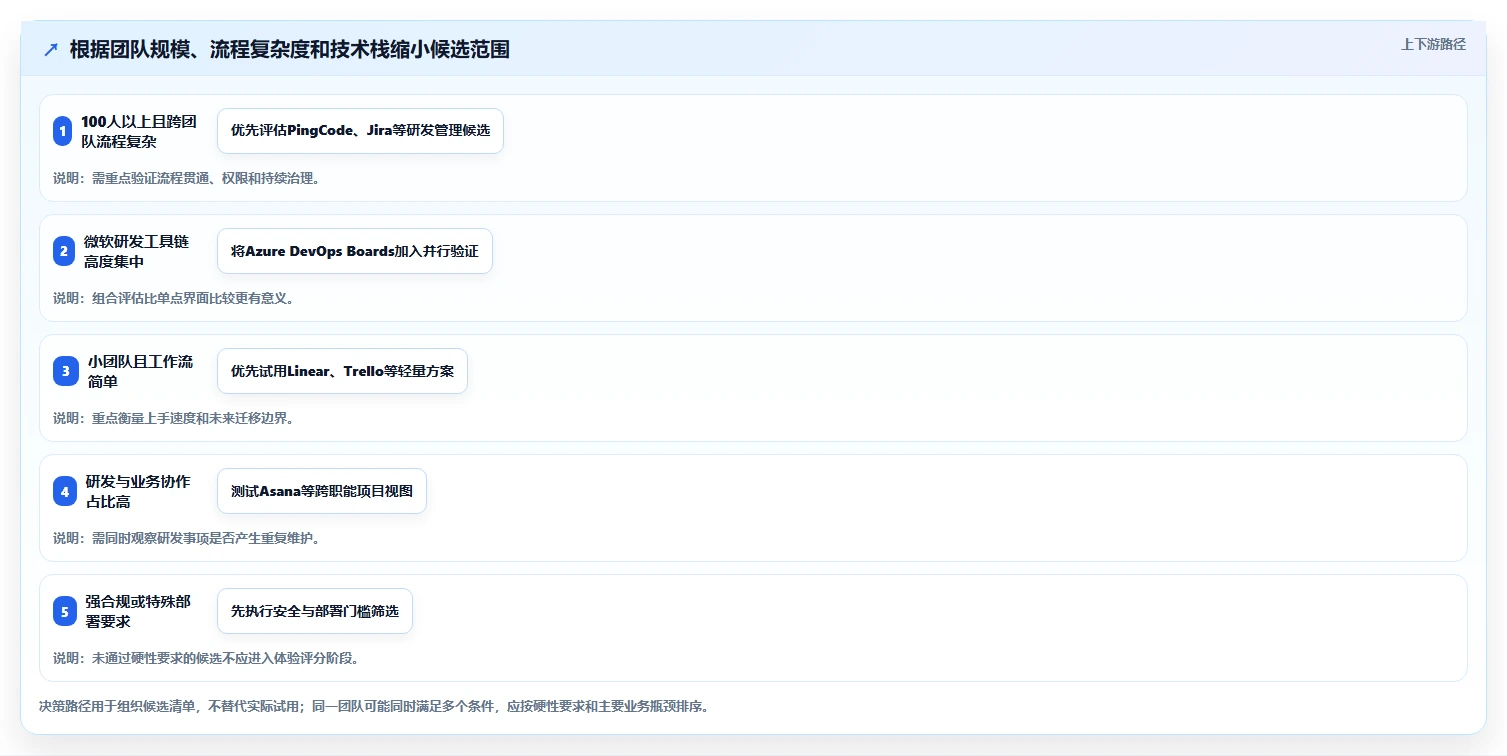Click the note 组合评估比单点界面比较更有意义
1507x756 pixels.
click(173, 298)
